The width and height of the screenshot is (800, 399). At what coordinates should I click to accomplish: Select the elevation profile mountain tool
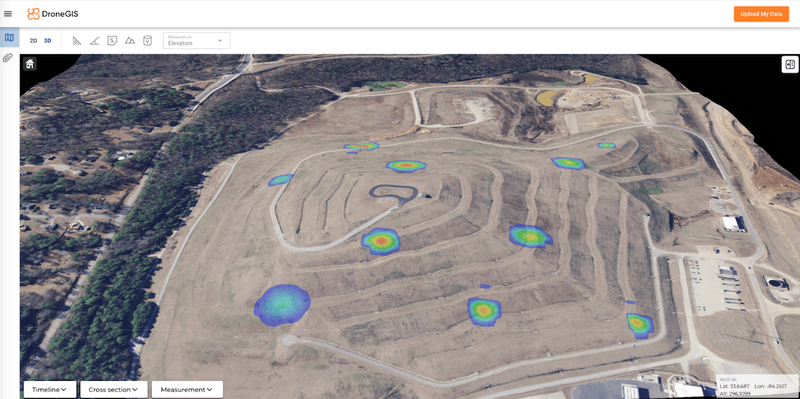click(130, 40)
